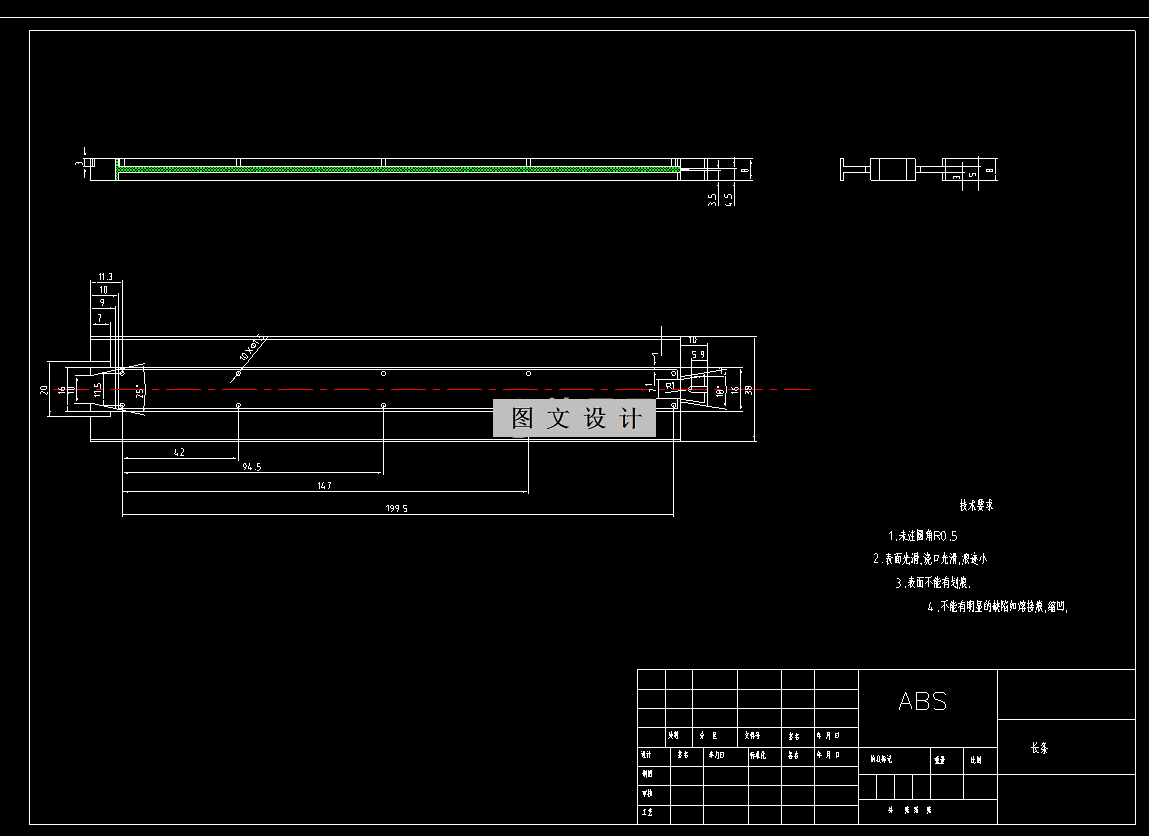The height and width of the screenshot is (836, 1149).
Task: Select the ABS material label in title block
Action: coord(923,701)
